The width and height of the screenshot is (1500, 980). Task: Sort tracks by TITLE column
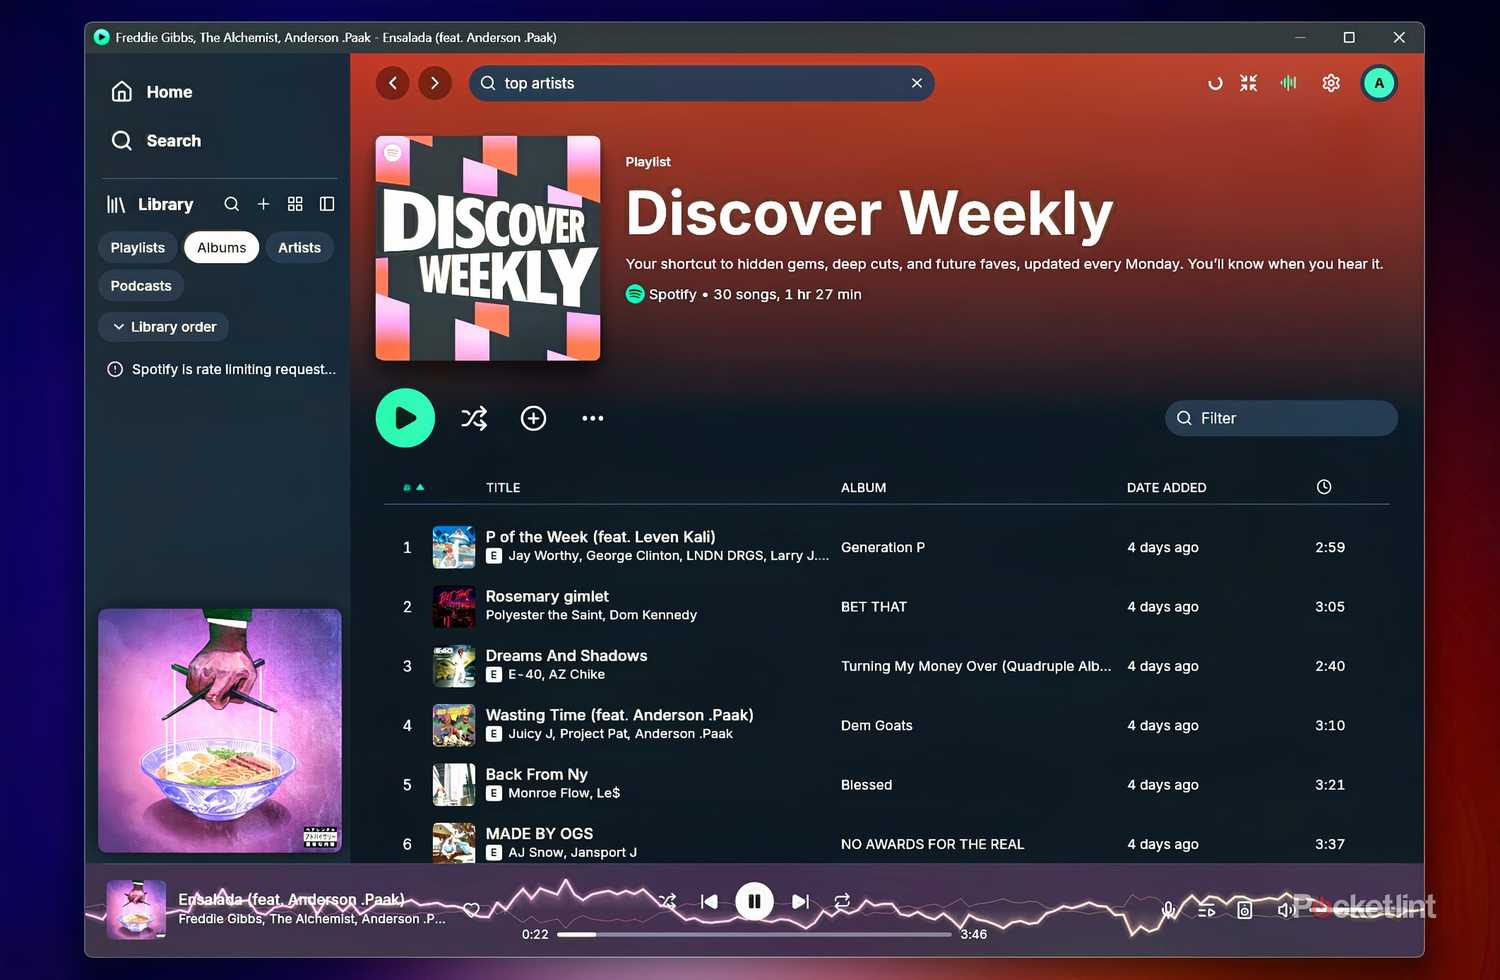pos(503,488)
